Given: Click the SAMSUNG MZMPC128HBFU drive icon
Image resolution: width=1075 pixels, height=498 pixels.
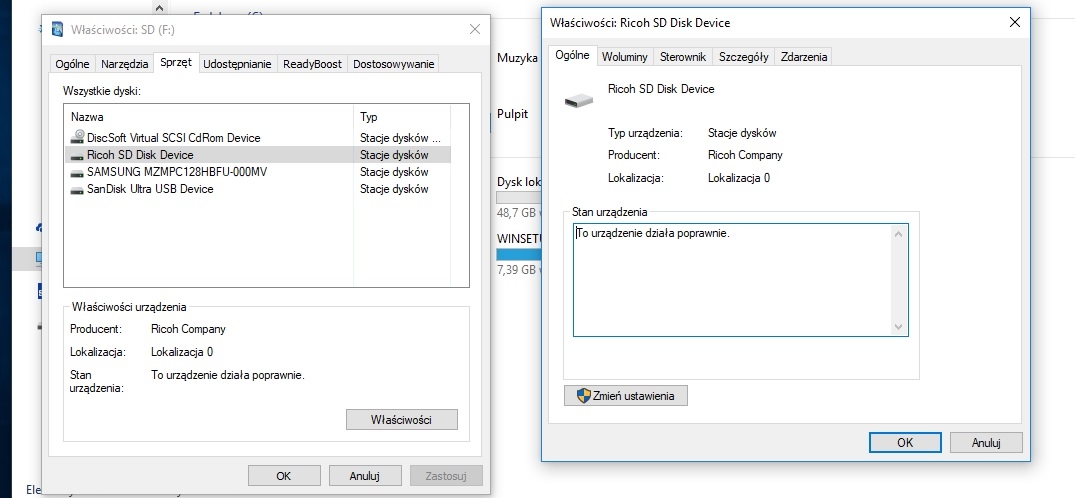Looking at the screenshot, I should click(x=77, y=173).
